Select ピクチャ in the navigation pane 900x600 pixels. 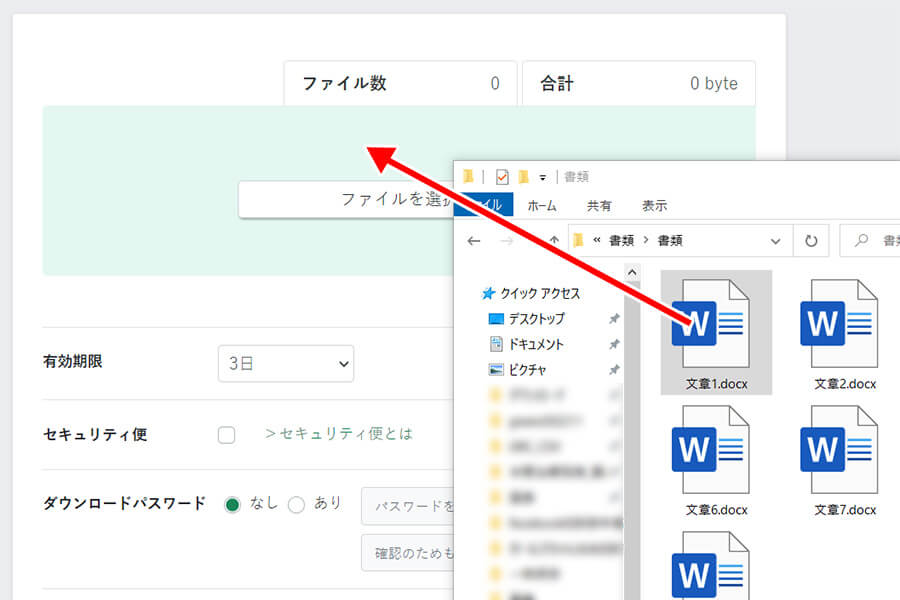click(527, 370)
